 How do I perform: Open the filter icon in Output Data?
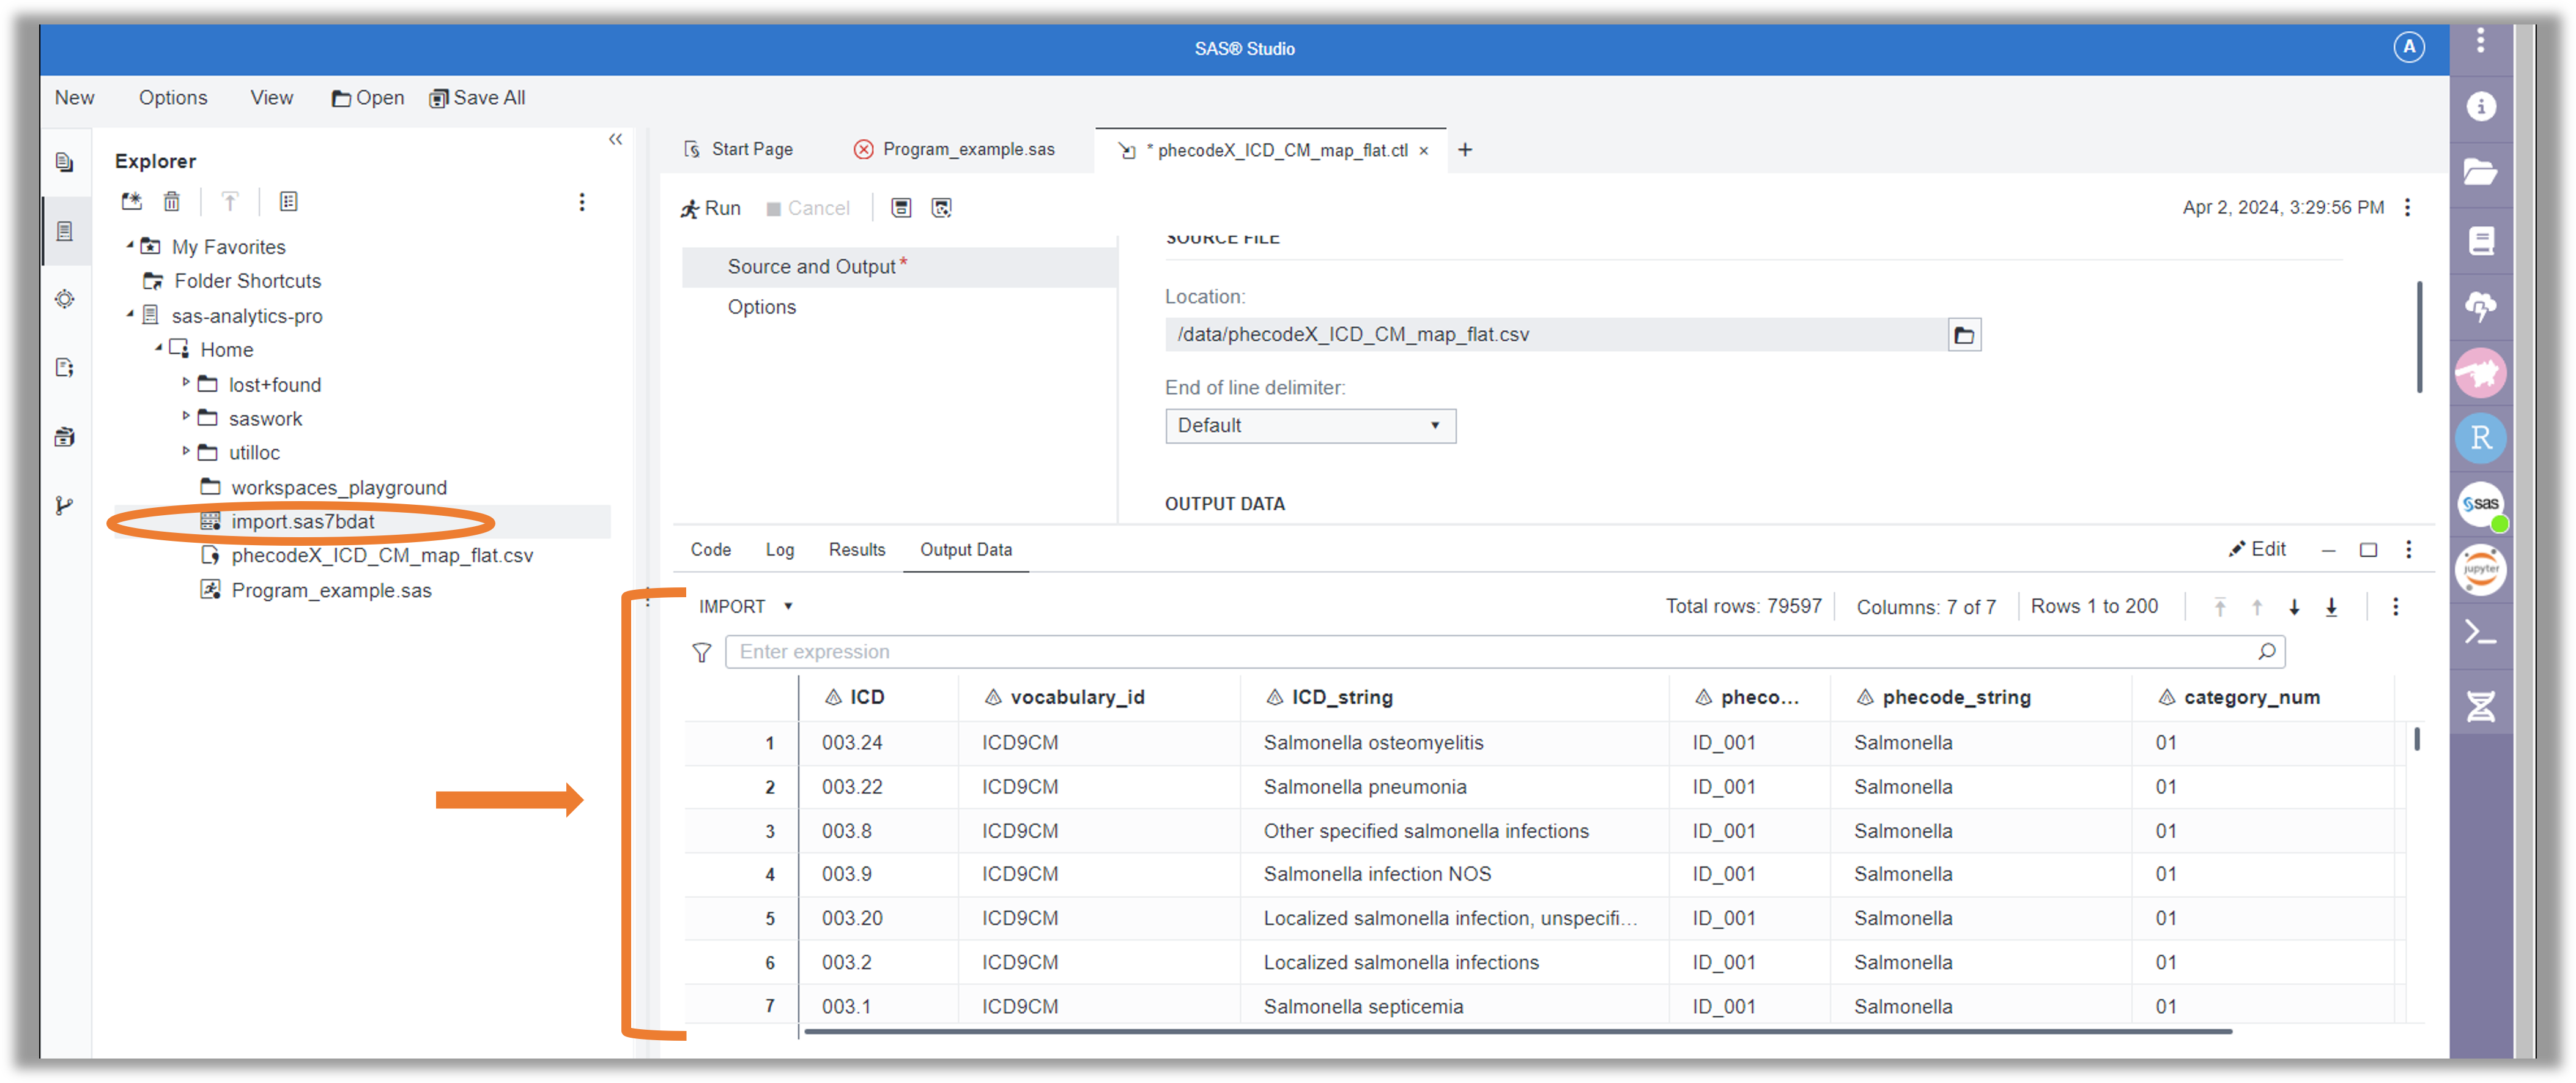(702, 652)
